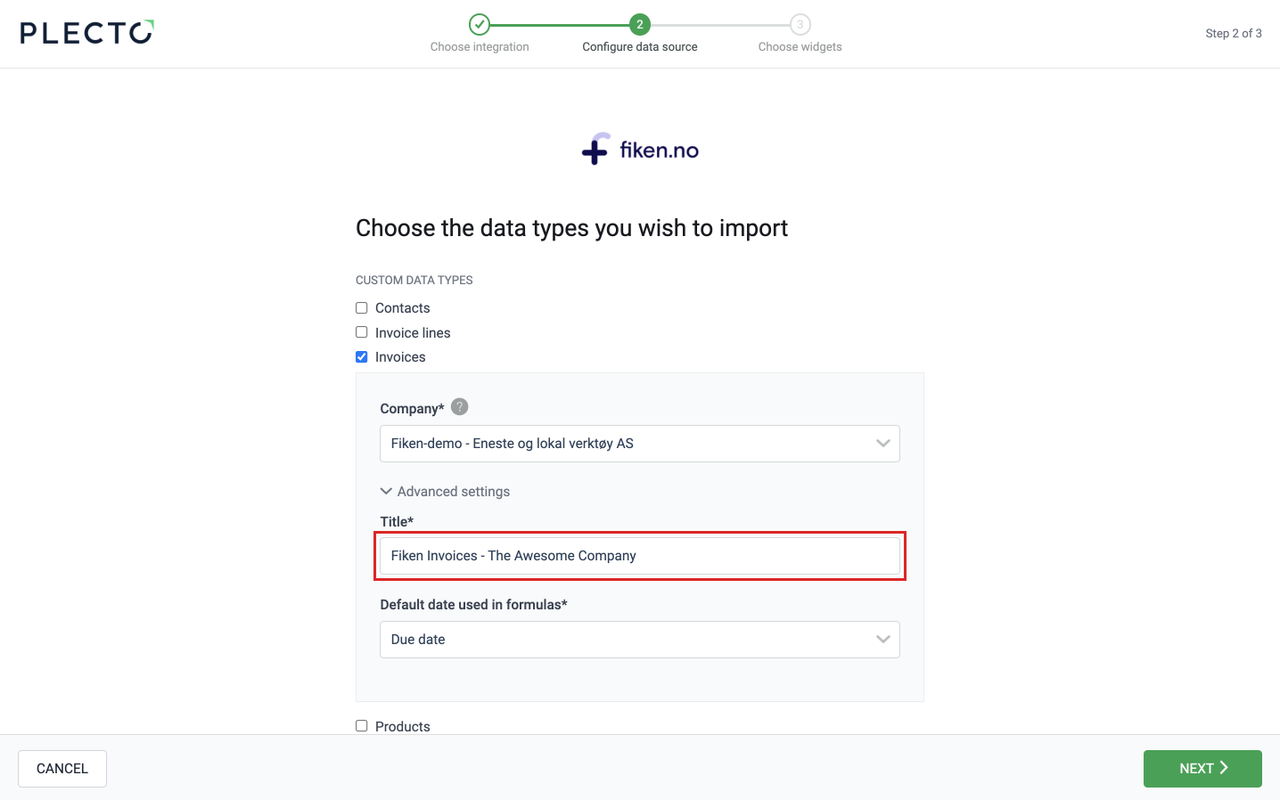This screenshot has width=1280, height=800.
Task: Click the step 3 circle icon
Action: [x=800, y=24]
